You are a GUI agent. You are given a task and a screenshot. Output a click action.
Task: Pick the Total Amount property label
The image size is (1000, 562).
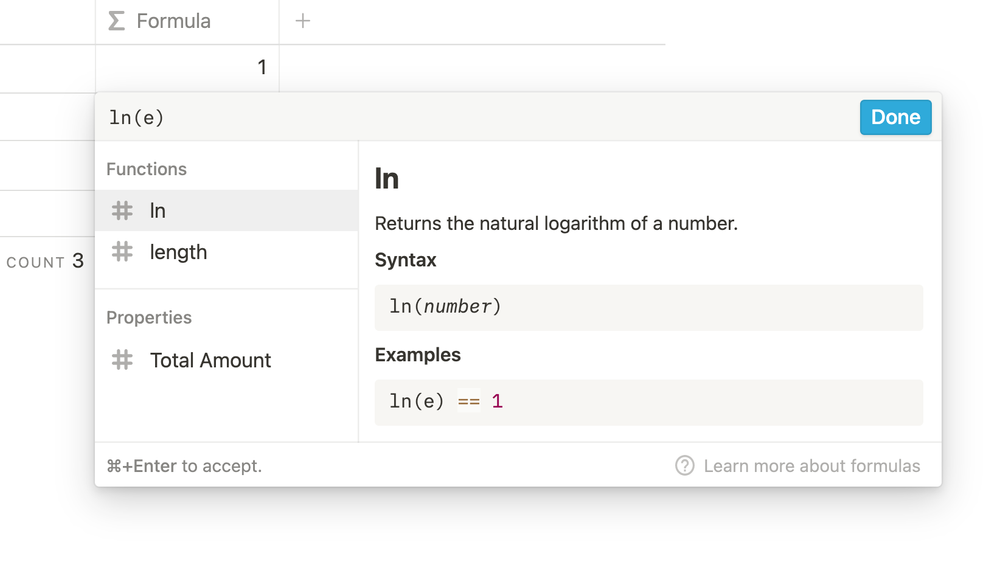coord(210,360)
